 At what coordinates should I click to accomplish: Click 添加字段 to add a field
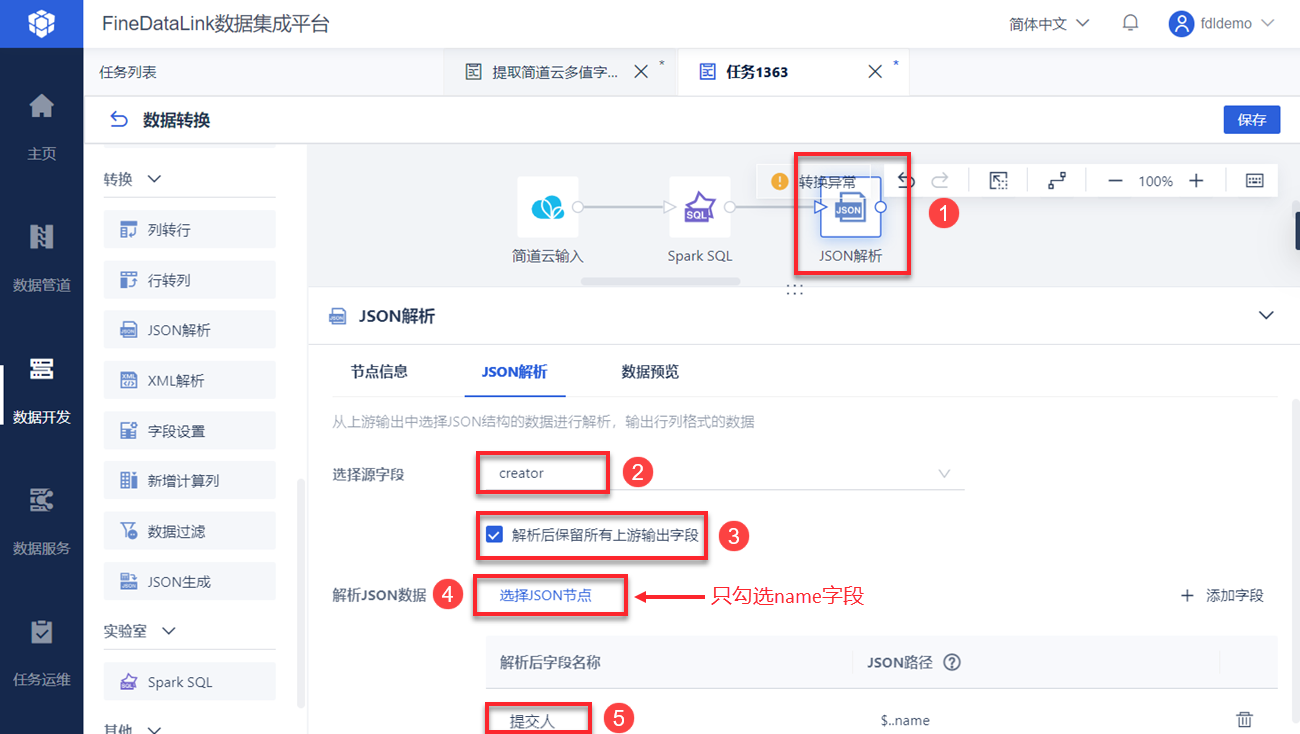point(1222,595)
